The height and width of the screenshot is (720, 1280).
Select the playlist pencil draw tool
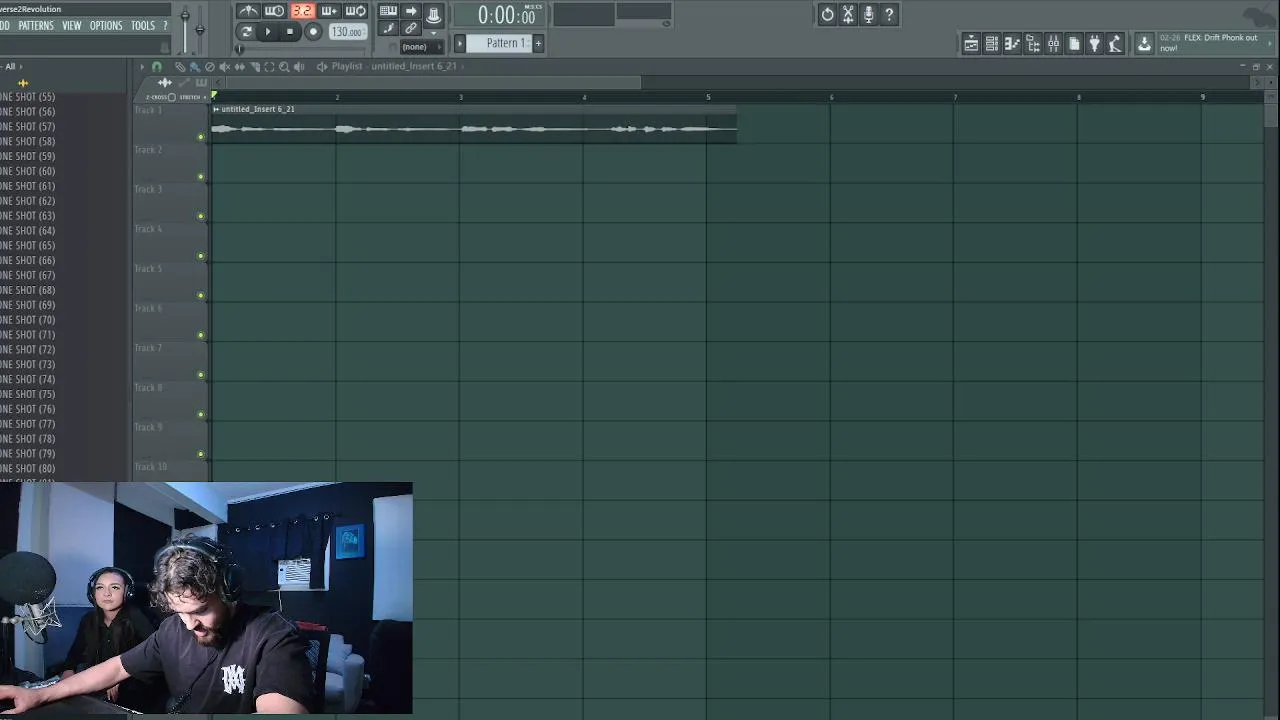point(180,67)
